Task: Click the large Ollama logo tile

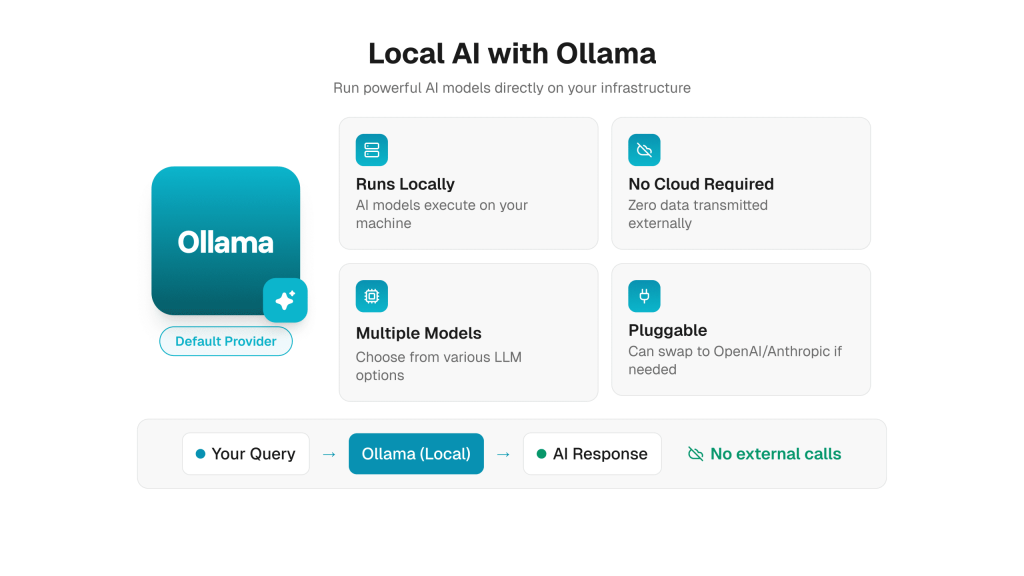Action: point(226,241)
